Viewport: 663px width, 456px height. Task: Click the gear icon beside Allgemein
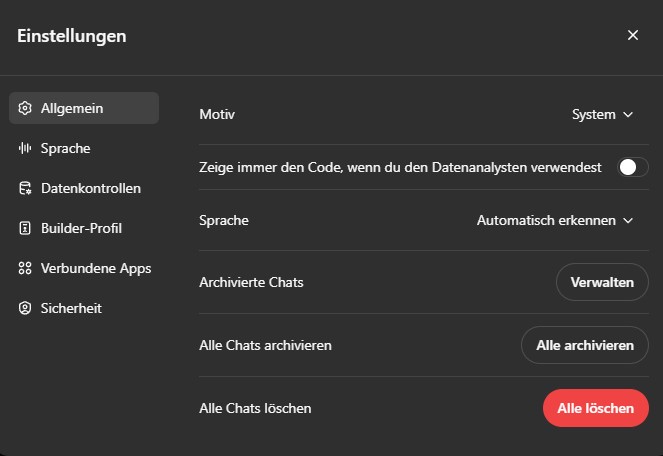(25, 108)
